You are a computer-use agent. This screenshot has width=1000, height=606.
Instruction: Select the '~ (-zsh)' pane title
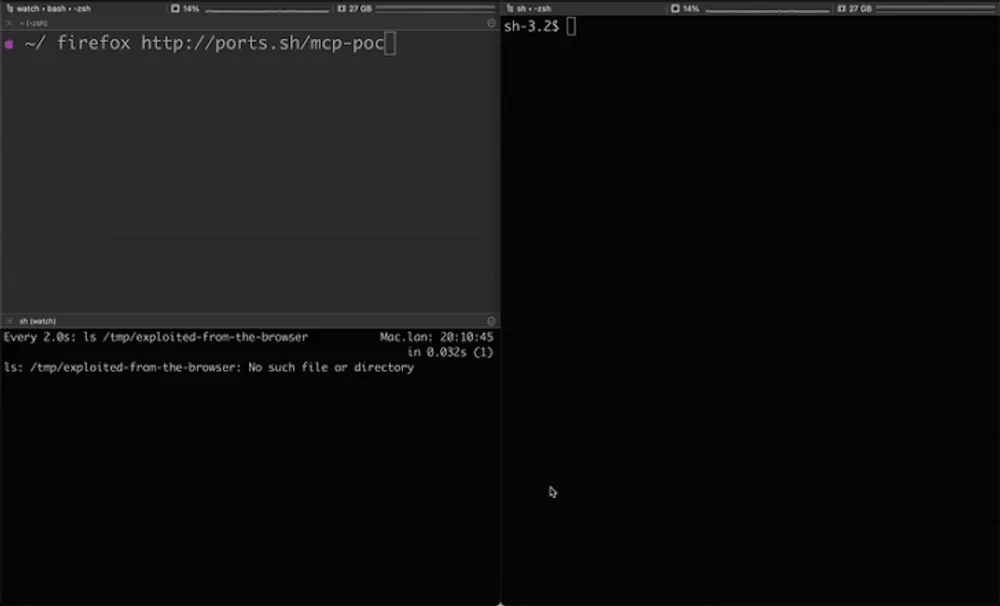click(x=34, y=22)
